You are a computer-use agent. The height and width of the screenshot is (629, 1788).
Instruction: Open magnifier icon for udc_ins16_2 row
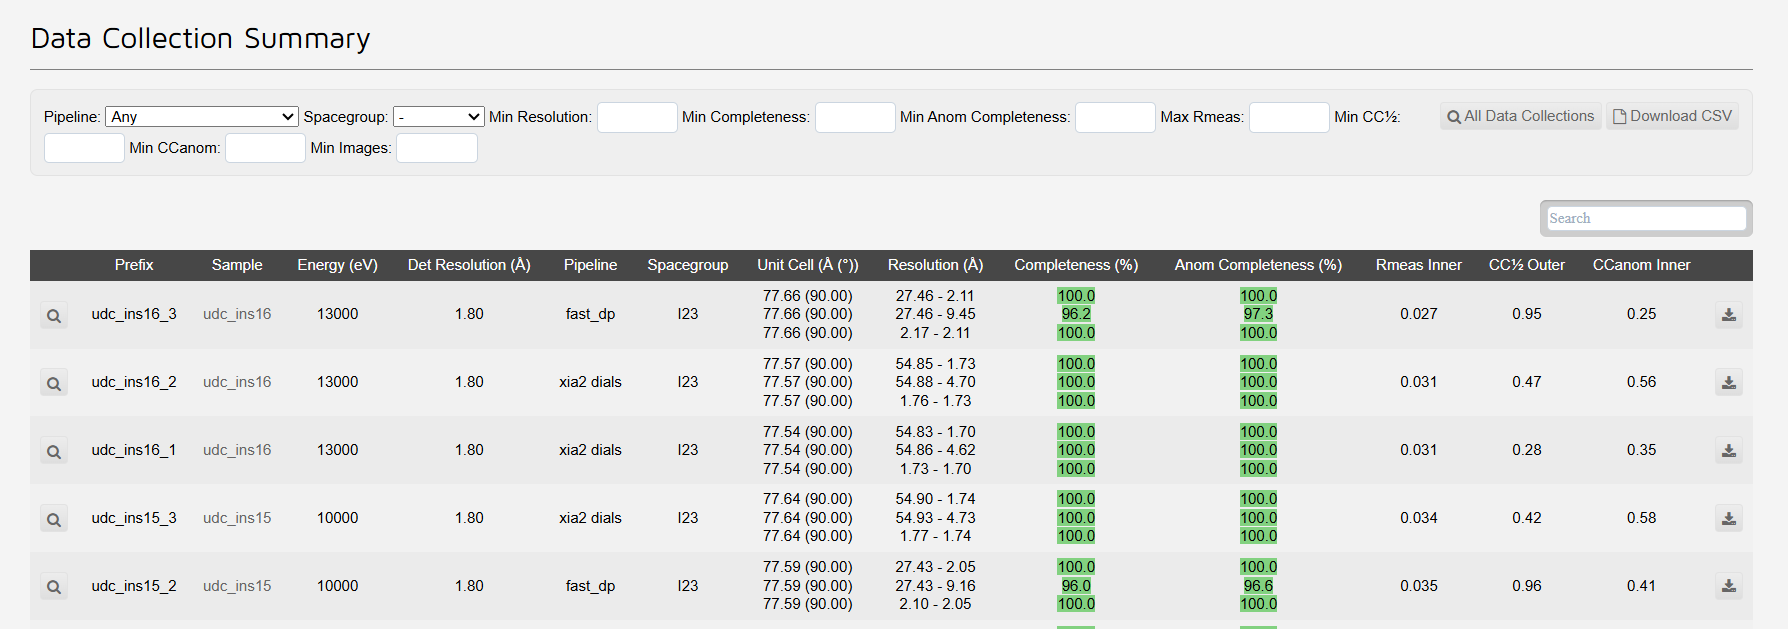tap(54, 383)
